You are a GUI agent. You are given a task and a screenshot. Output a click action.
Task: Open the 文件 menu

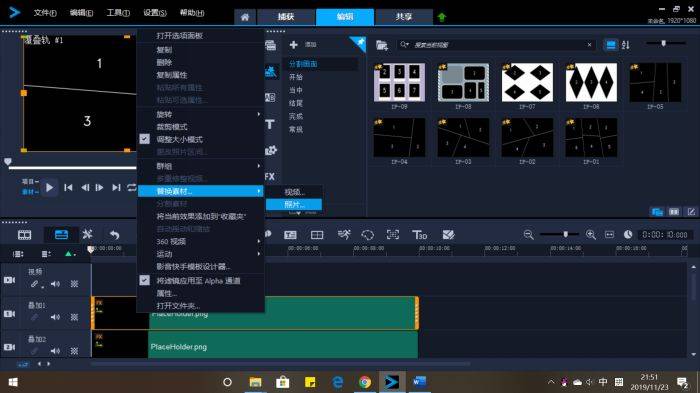pos(45,13)
